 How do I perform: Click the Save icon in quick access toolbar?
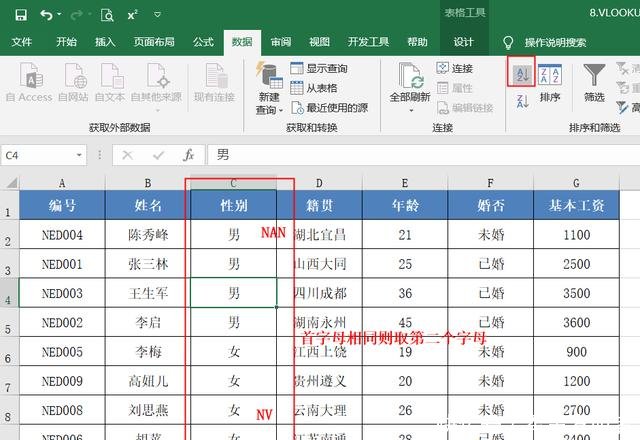pos(20,15)
